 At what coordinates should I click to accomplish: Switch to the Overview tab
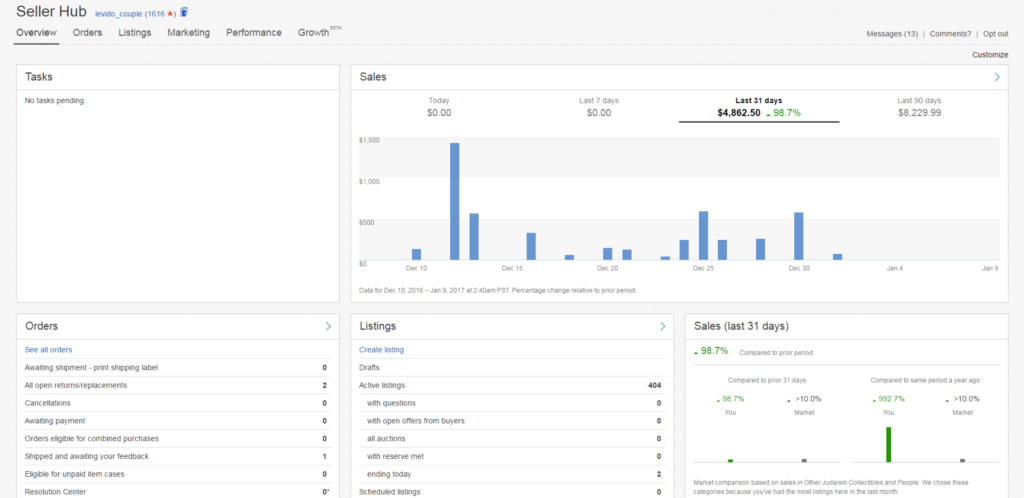point(37,33)
